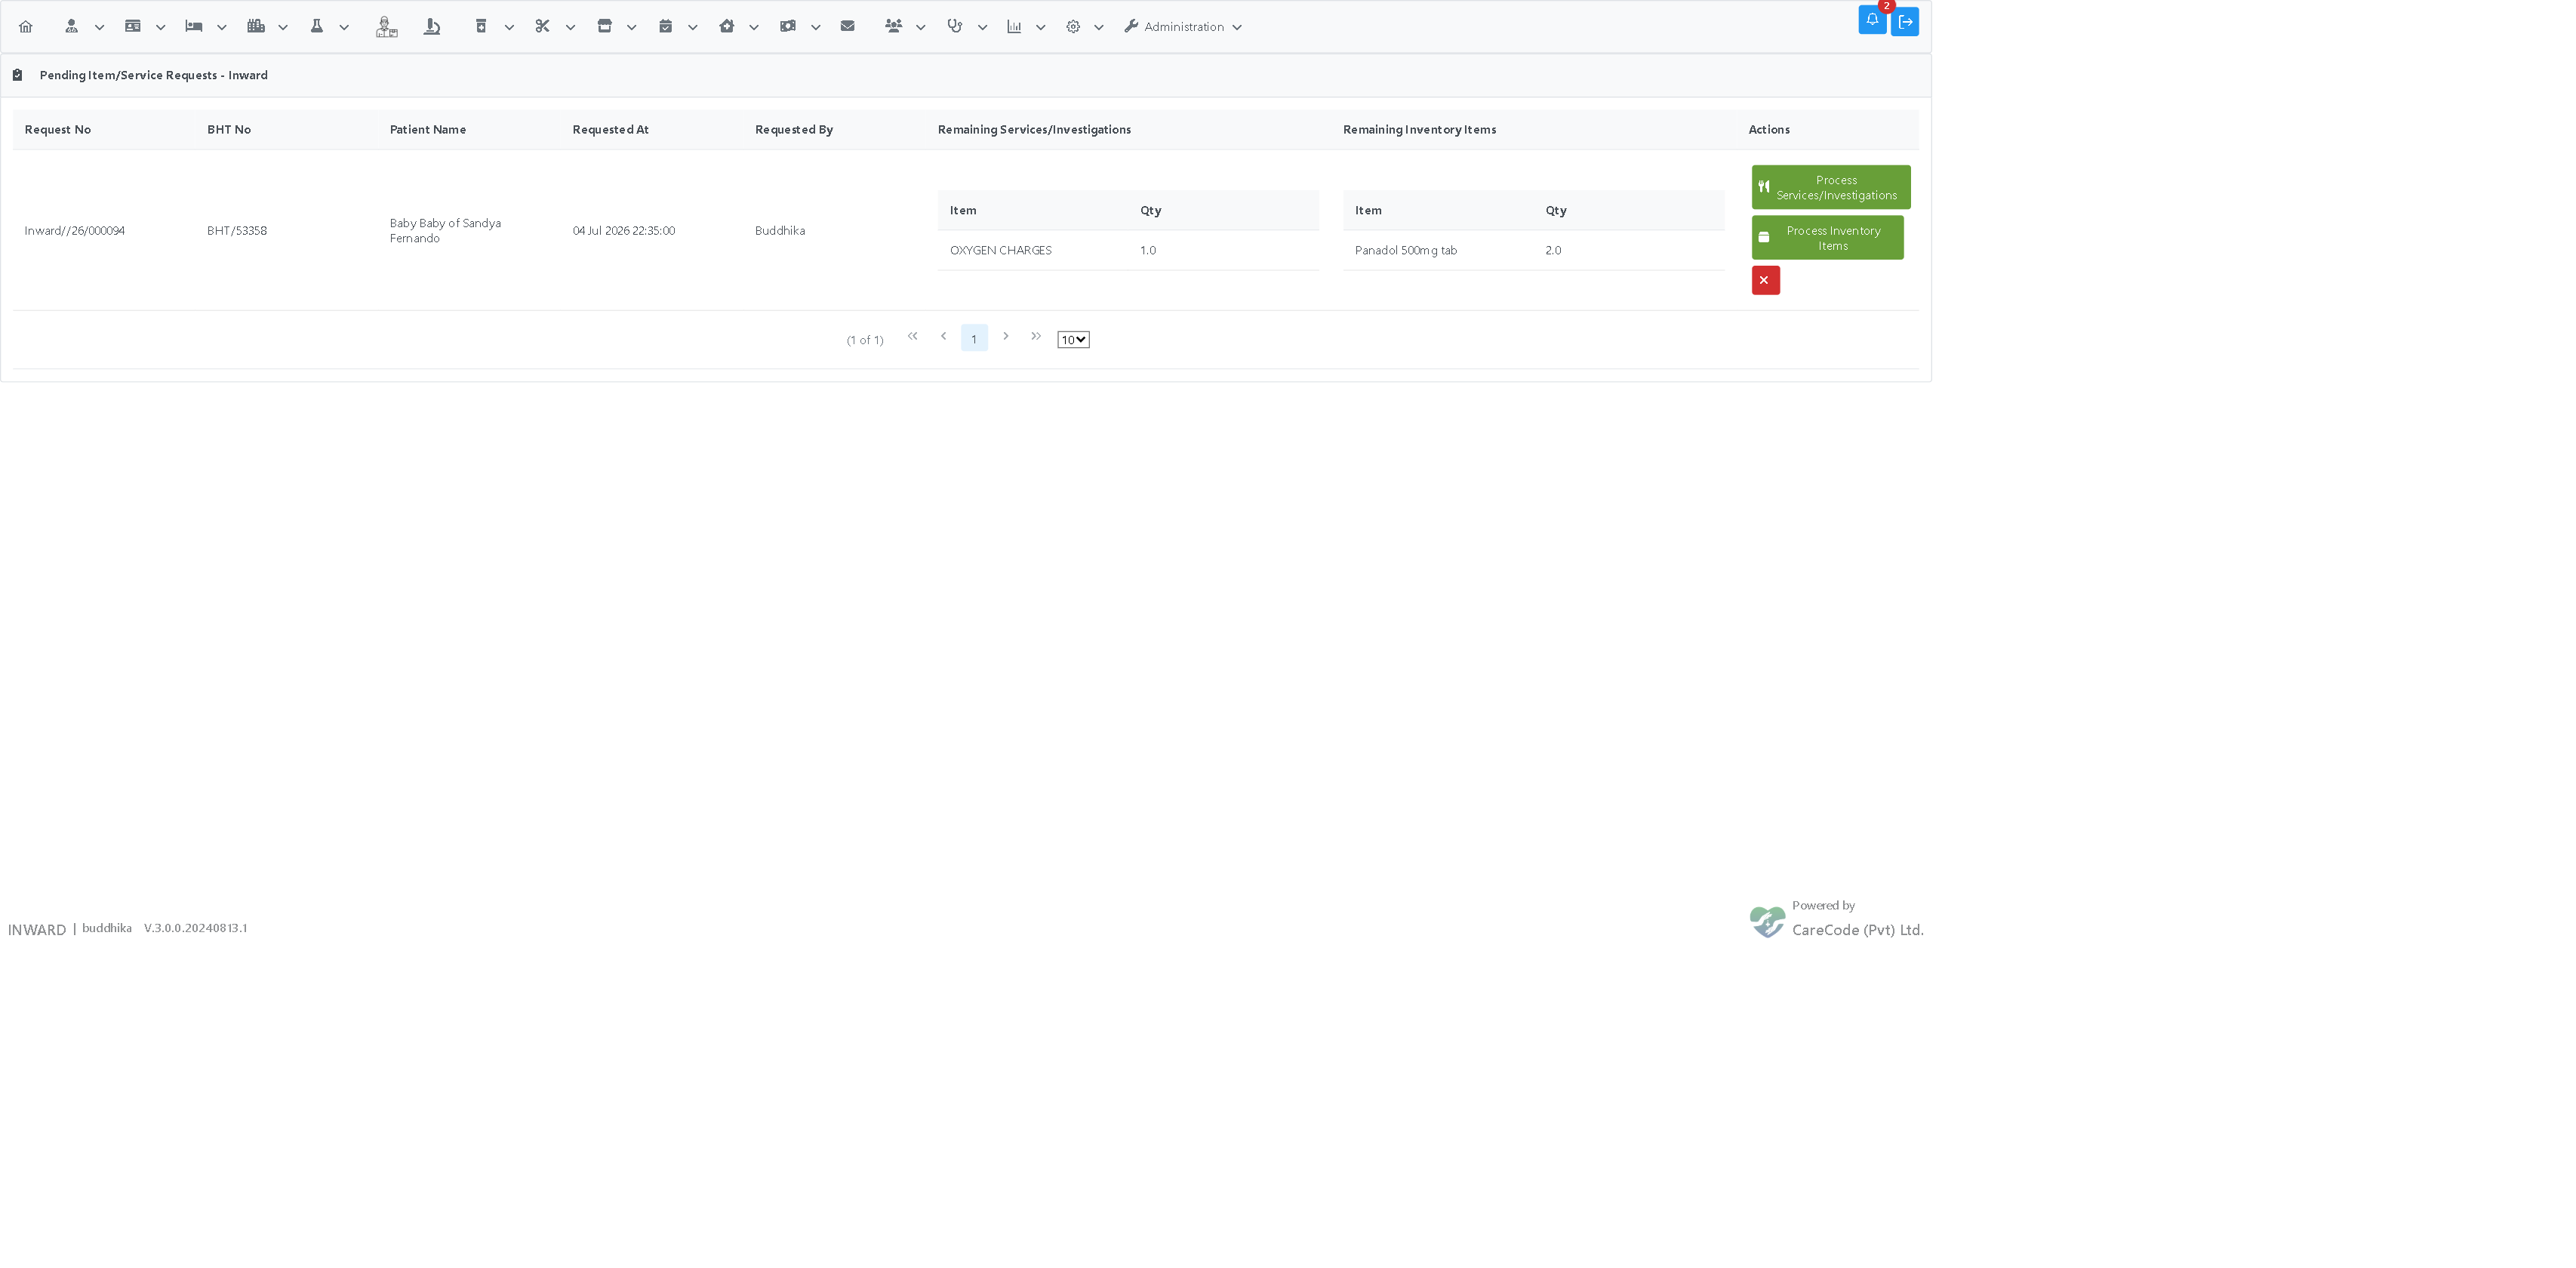The image size is (2576, 1268).
Task: Click Actions column header
Action: coord(1769,130)
